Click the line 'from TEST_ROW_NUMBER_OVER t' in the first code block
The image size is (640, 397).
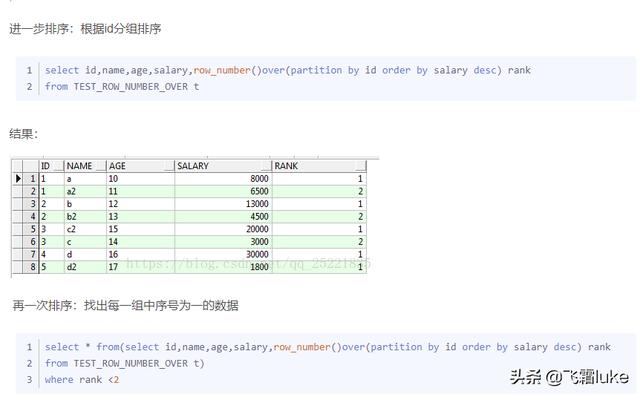click(x=122, y=86)
